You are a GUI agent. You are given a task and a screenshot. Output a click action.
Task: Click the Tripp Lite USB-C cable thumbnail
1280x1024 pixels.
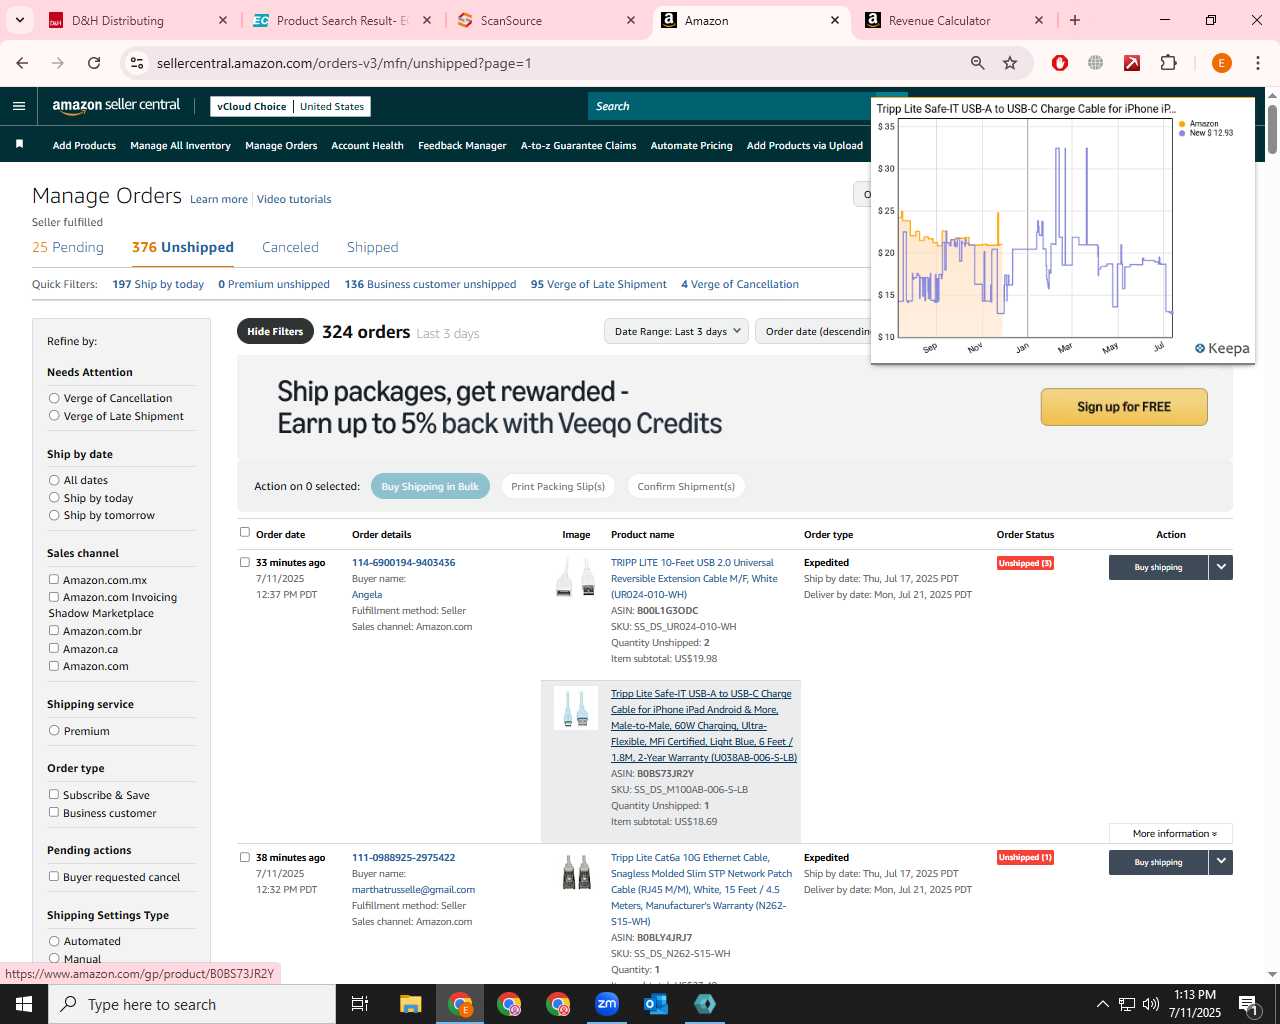[x=576, y=708]
